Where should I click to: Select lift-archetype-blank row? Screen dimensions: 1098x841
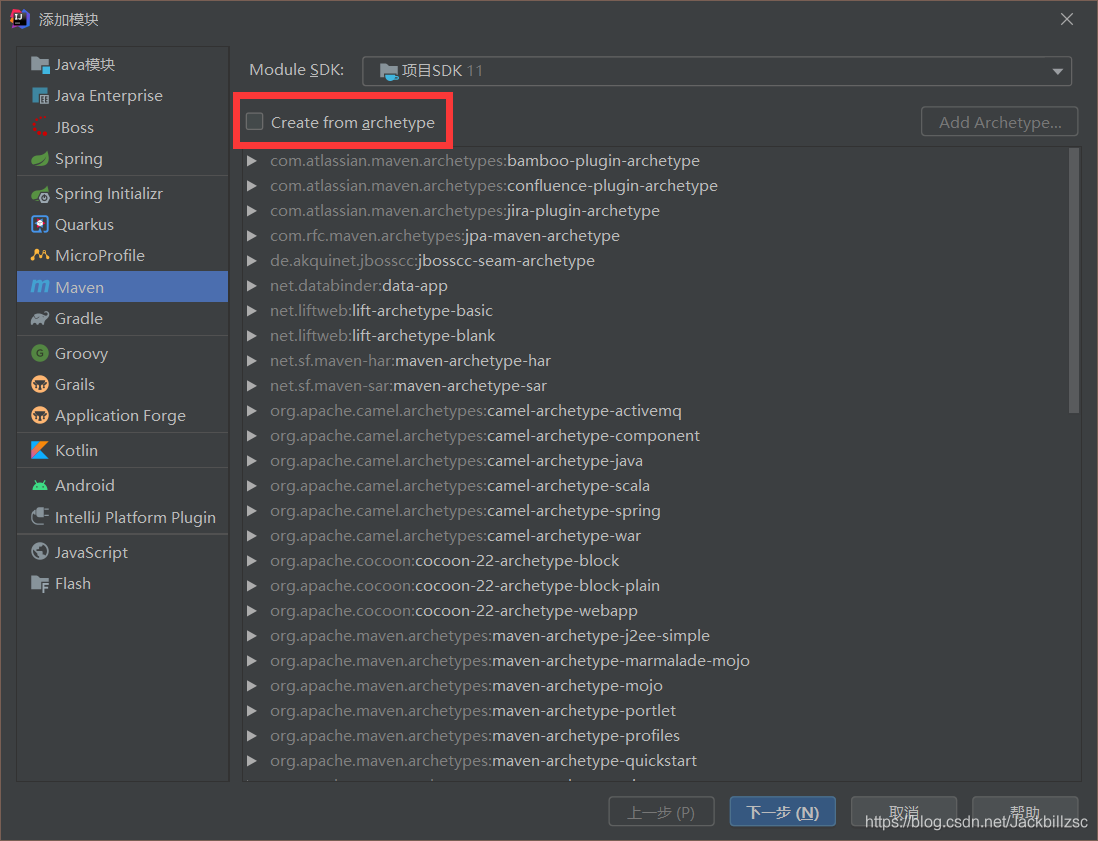pos(655,336)
